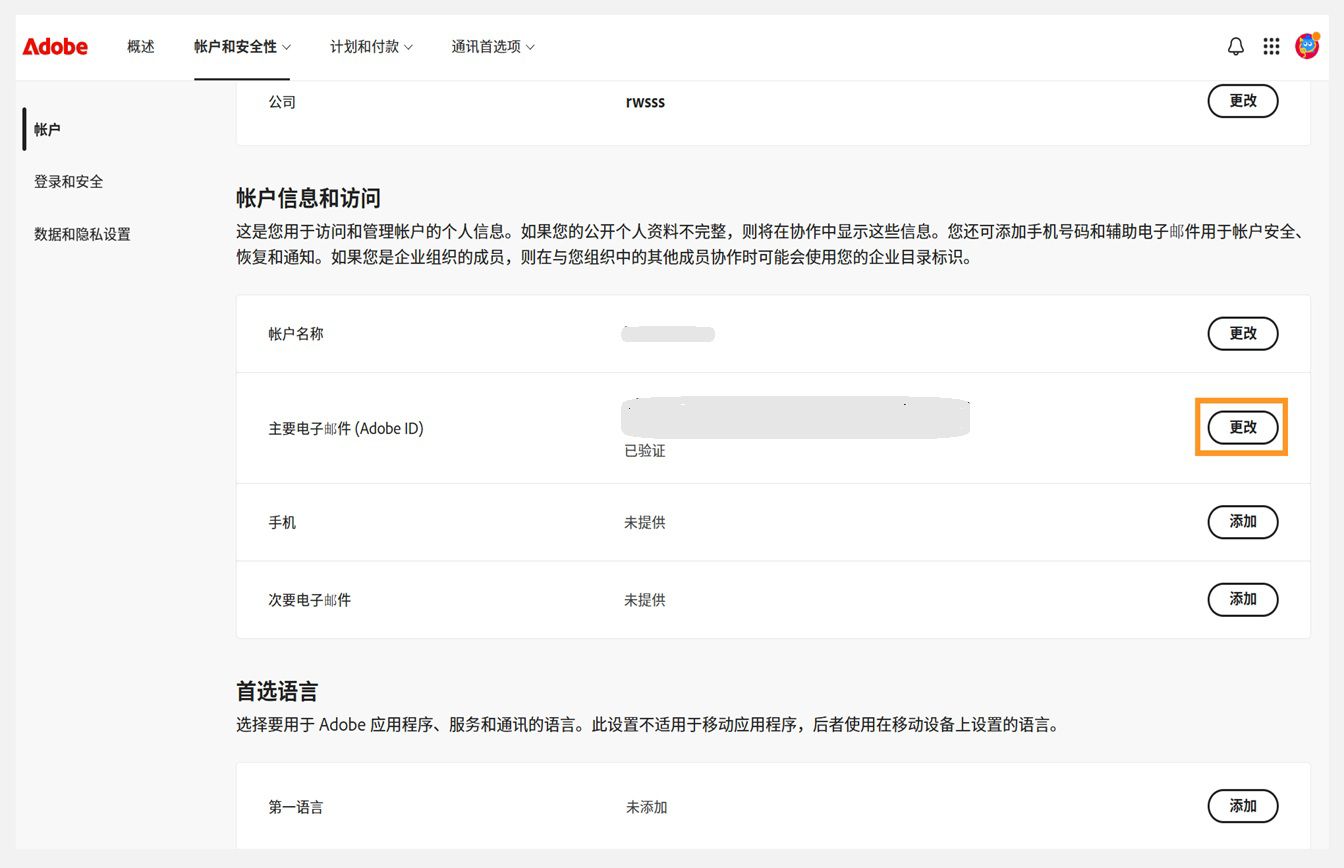This screenshot has width=1344, height=868.
Task: Click 添加 for 次要电子邮件
Action: (1242, 599)
